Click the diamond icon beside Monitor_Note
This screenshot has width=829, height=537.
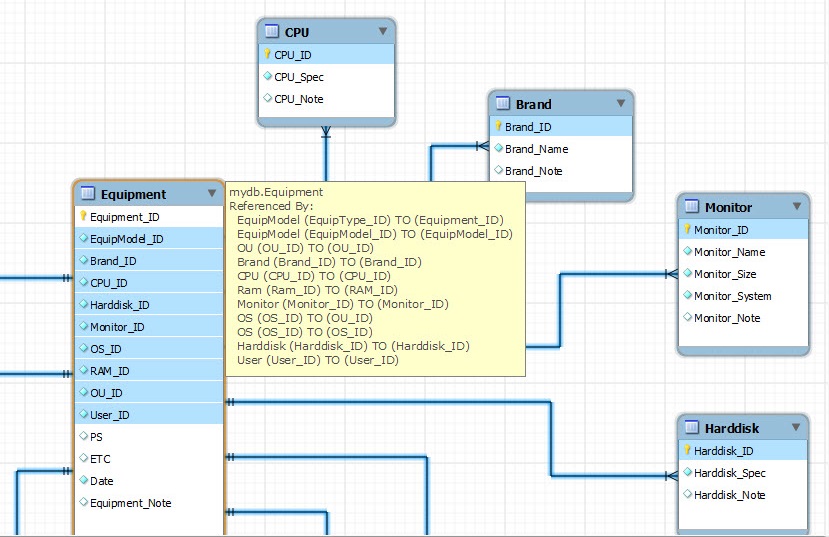[x=687, y=317]
